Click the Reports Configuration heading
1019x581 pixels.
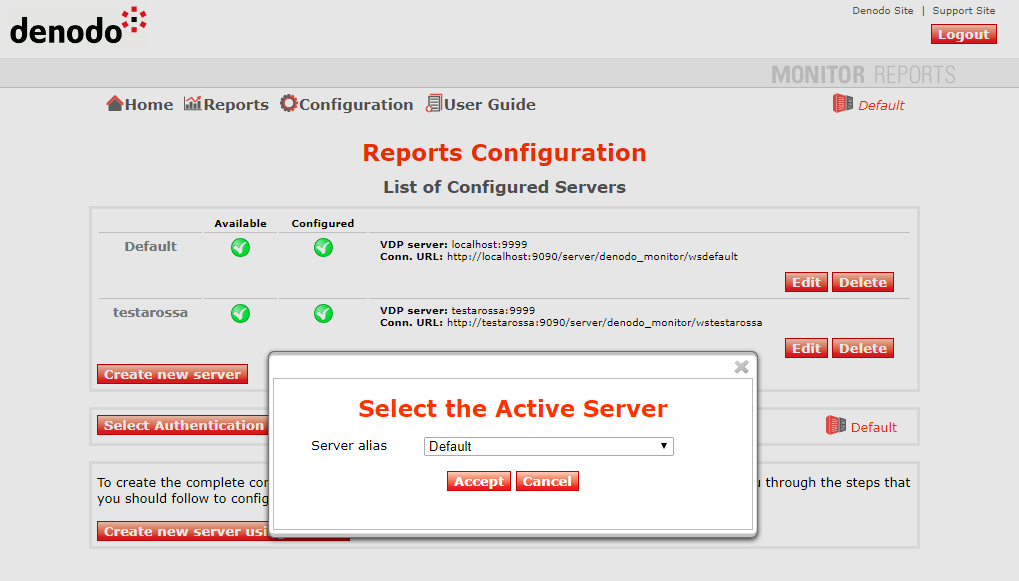tap(504, 153)
